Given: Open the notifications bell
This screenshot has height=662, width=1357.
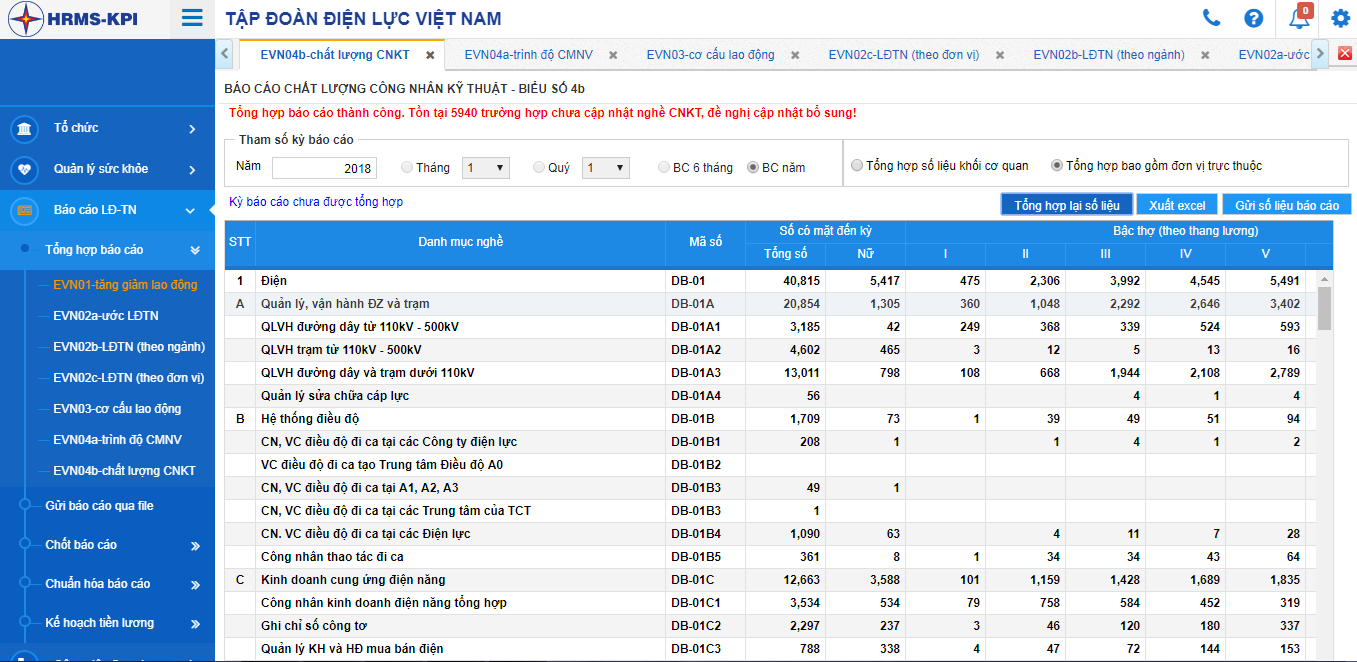Looking at the screenshot, I should click(x=1299, y=18).
